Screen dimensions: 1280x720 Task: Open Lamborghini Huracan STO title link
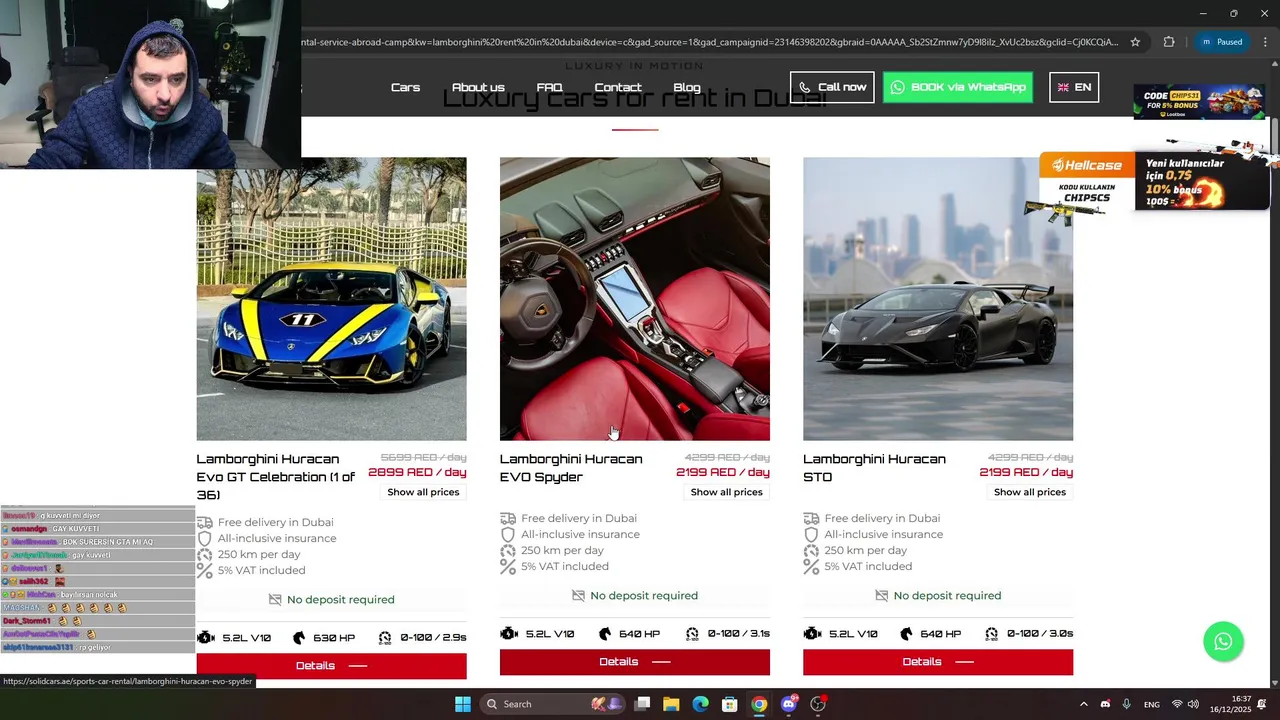click(x=874, y=468)
